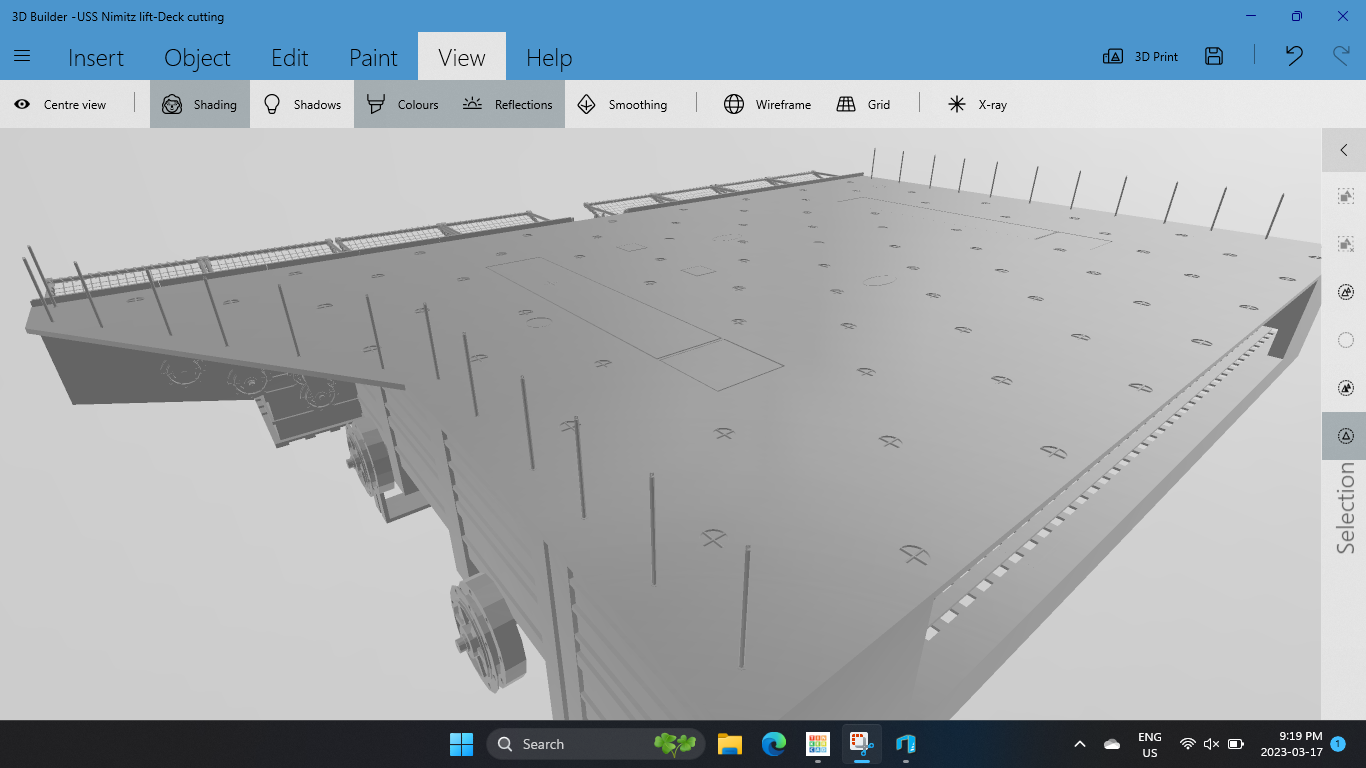Click the empty dashed-circle selection icon
The height and width of the screenshot is (768, 1366).
pos(1345,340)
